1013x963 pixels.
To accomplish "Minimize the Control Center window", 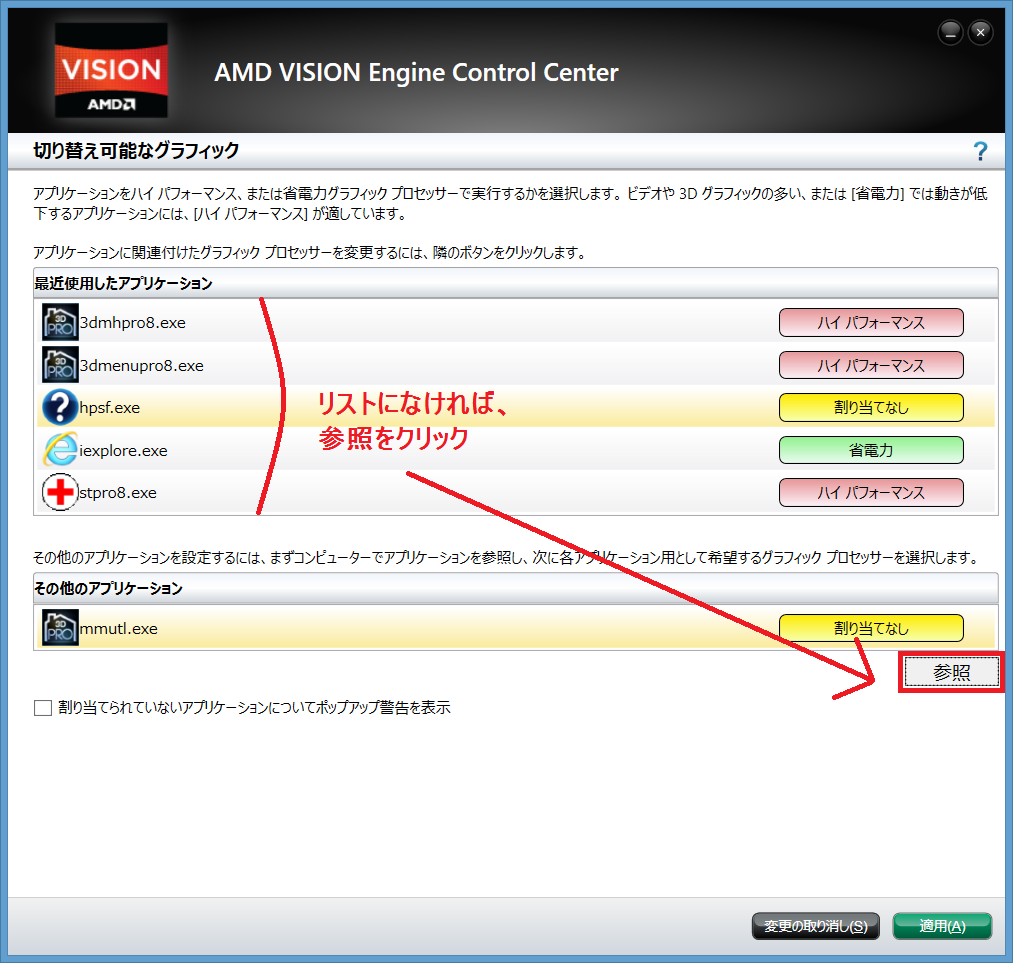I will tap(950, 33).
